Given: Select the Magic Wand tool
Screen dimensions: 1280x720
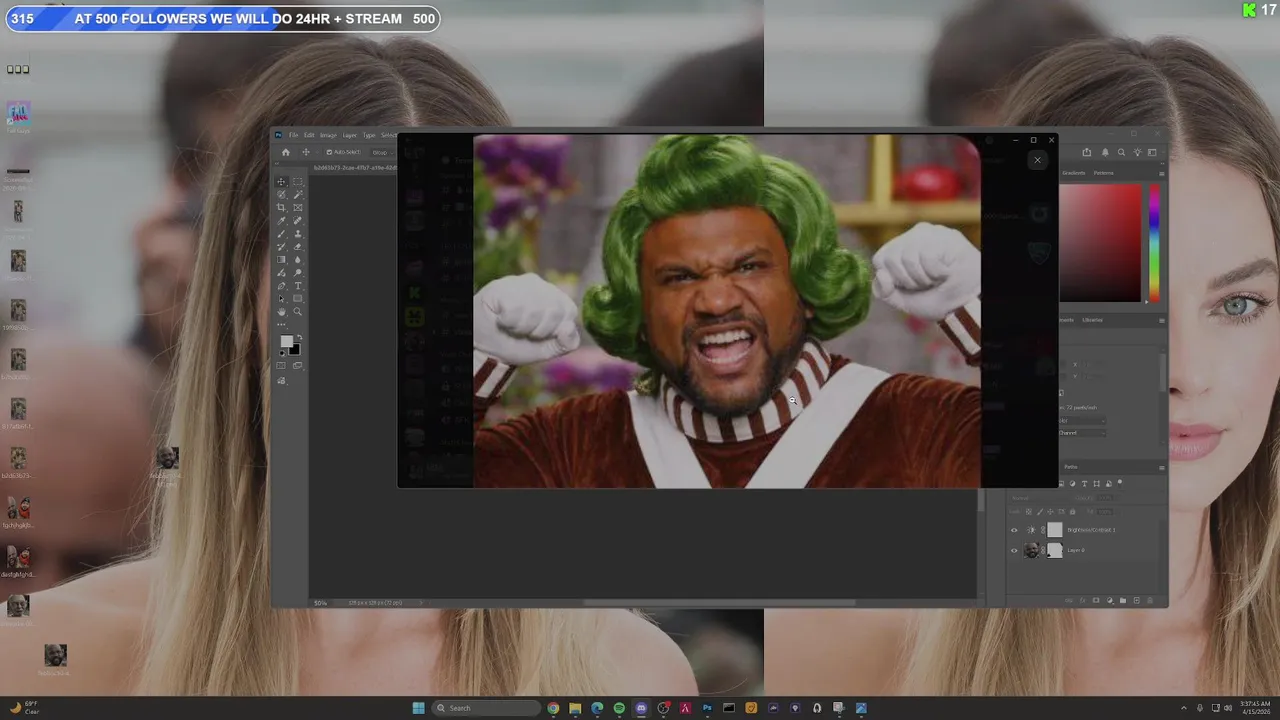Looking at the screenshot, I should click(x=298, y=194).
